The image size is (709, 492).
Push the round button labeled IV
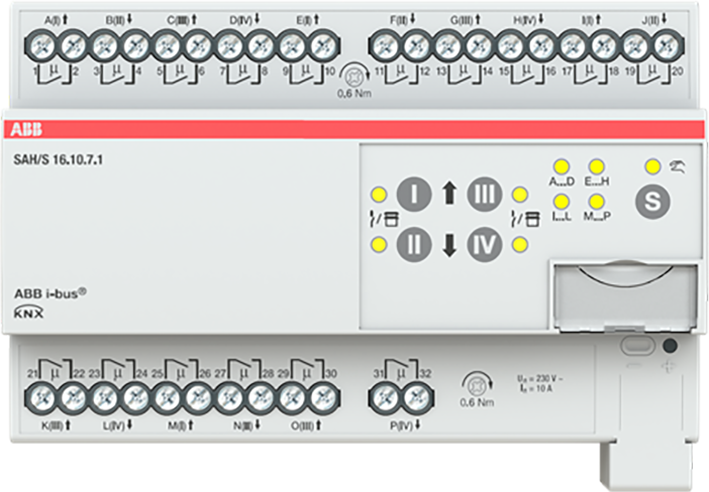click(484, 245)
